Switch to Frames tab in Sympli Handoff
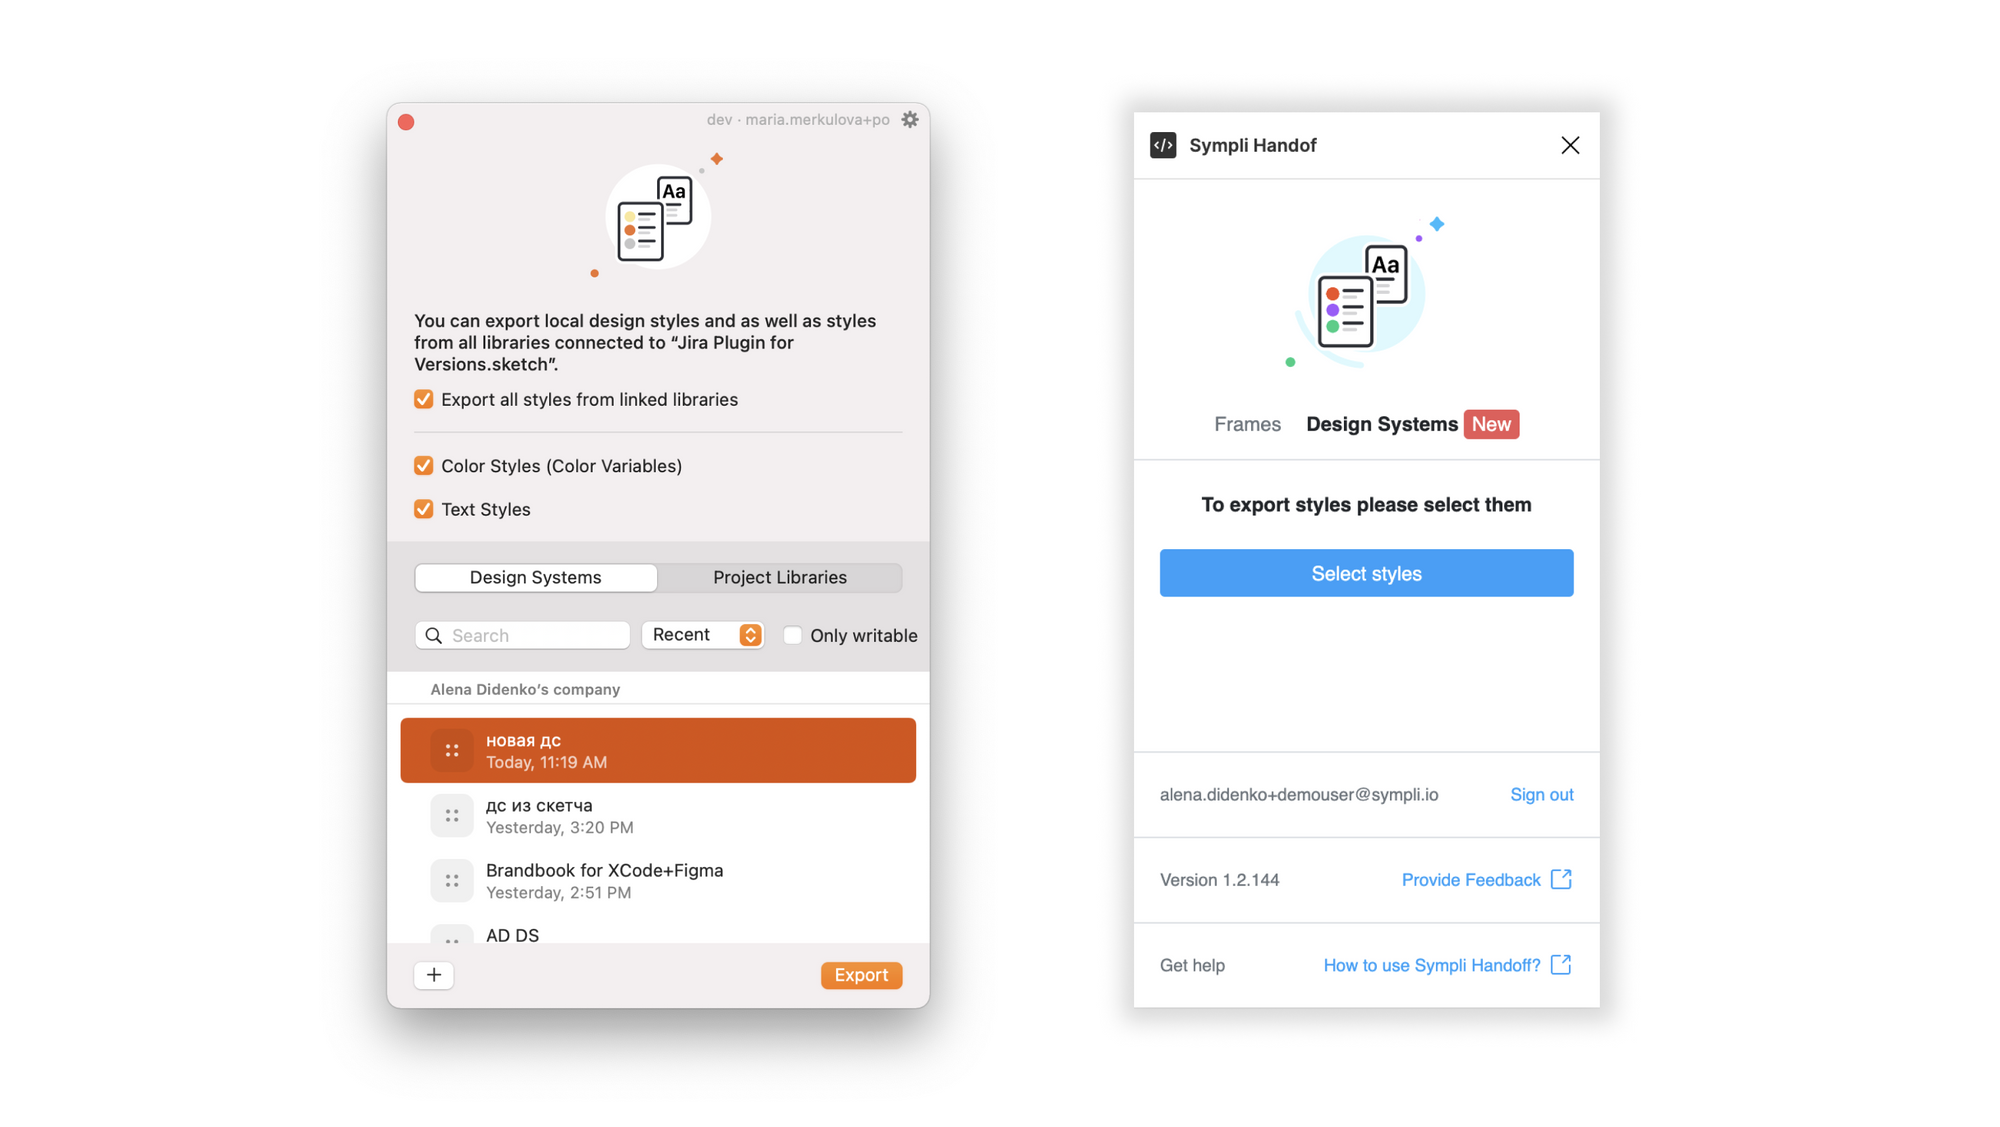Screen dimensions: 2000x1127 (x=1247, y=423)
